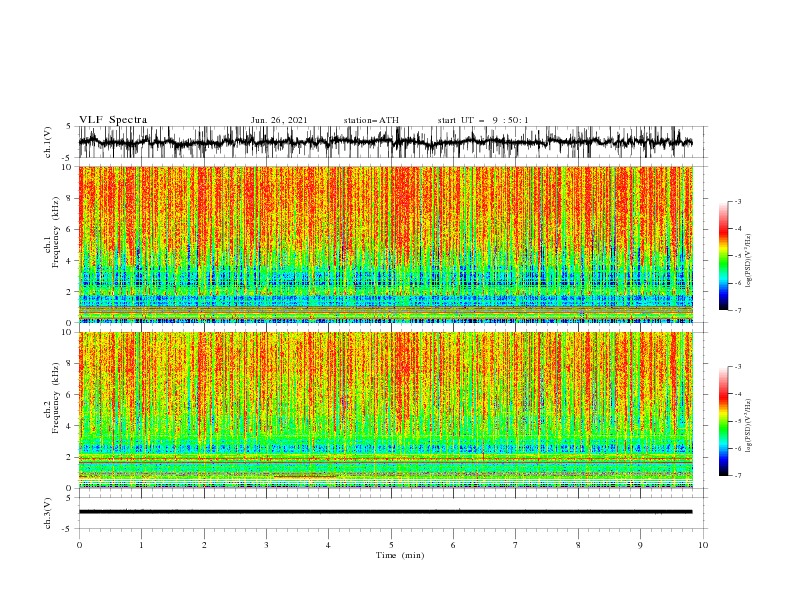Click the ch.2 spectrogram plot
This screenshot has height=612, width=792.
(386, 410)
